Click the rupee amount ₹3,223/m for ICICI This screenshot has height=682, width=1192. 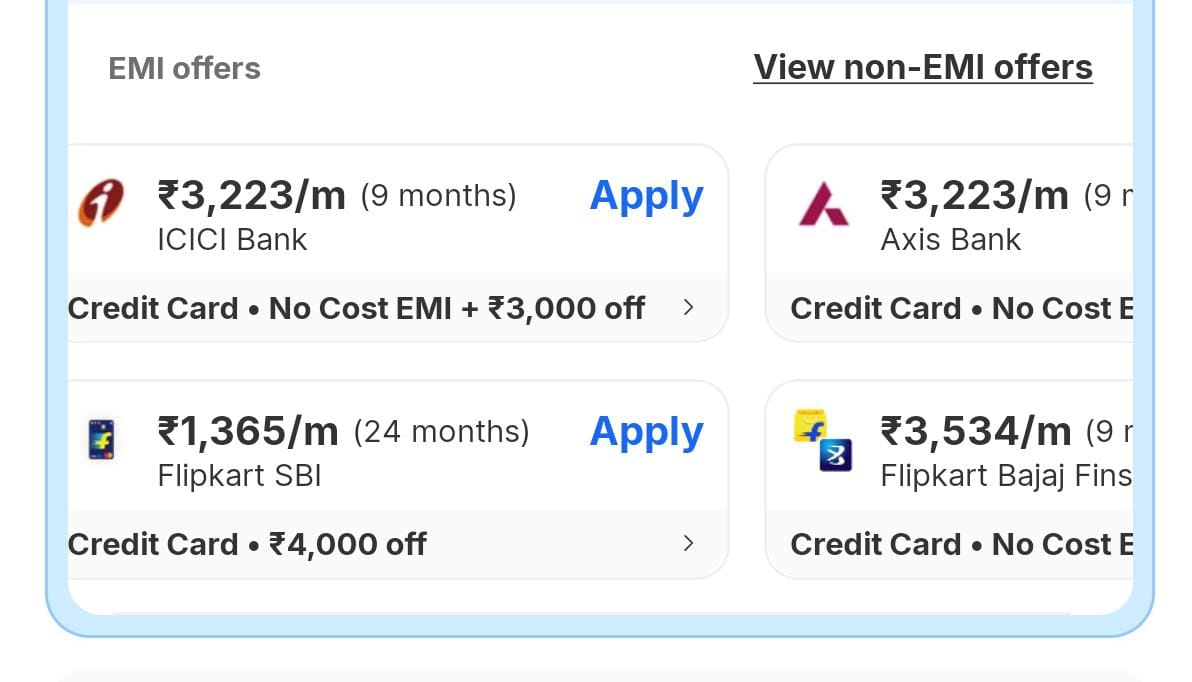pyautogui.click(x=251, y=196)
